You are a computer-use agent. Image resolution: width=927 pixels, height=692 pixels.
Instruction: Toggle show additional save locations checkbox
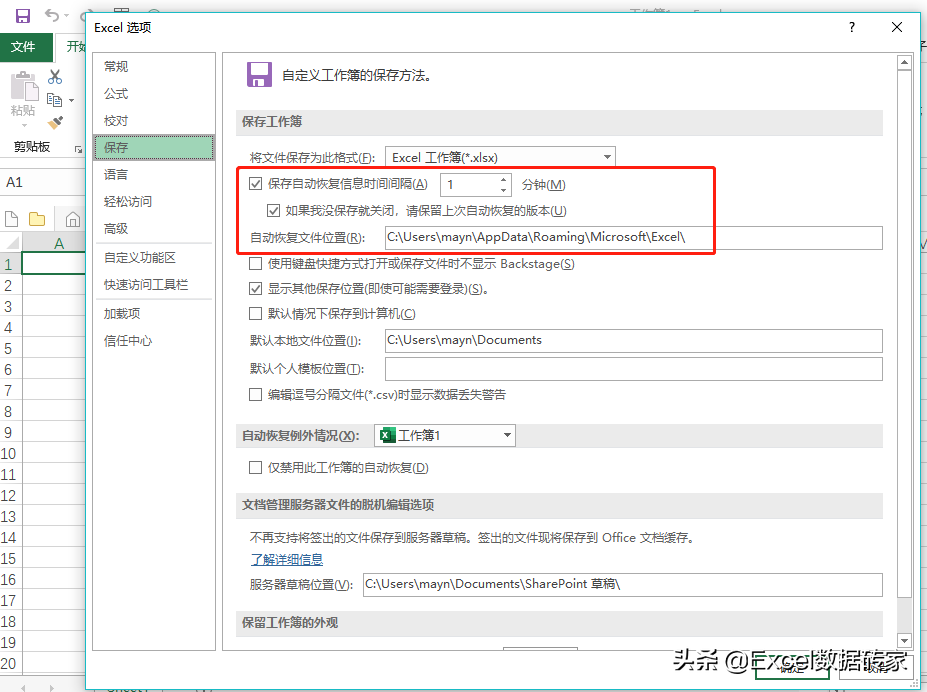tap(255, 289)
